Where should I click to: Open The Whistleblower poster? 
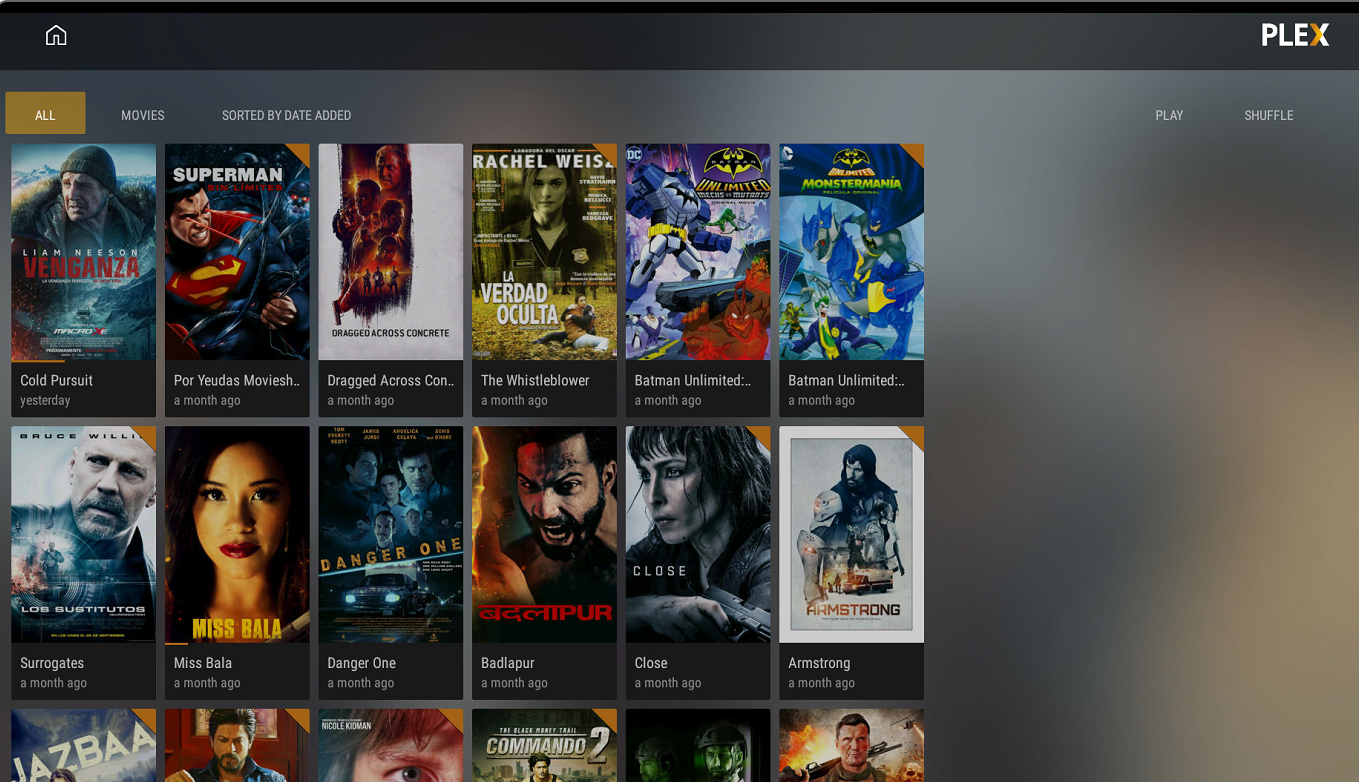tap(544, 252)
